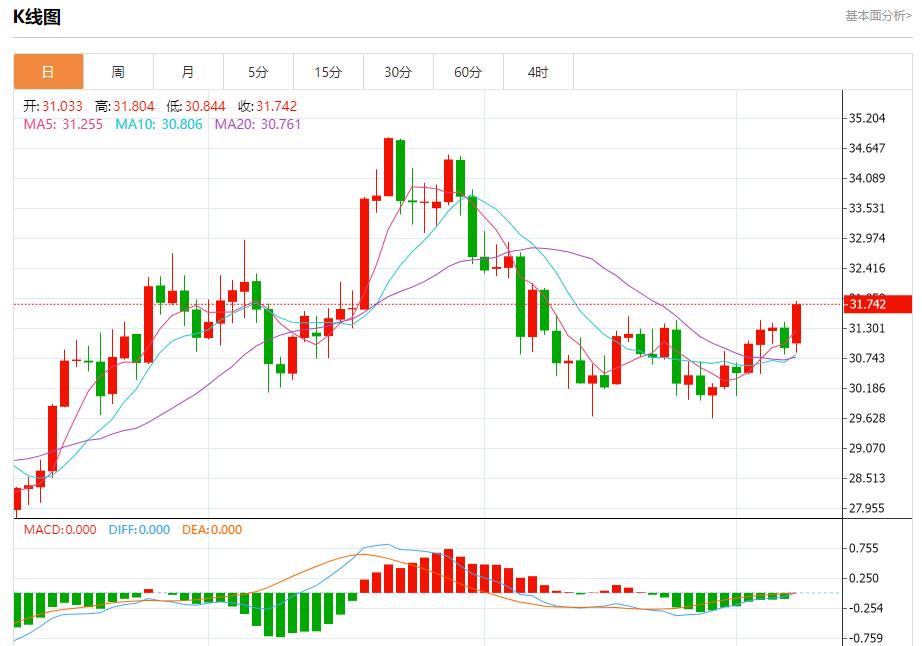Open the 5分 interval tab
This screenshot has width=922, height=646.
(x=258, y=72)
